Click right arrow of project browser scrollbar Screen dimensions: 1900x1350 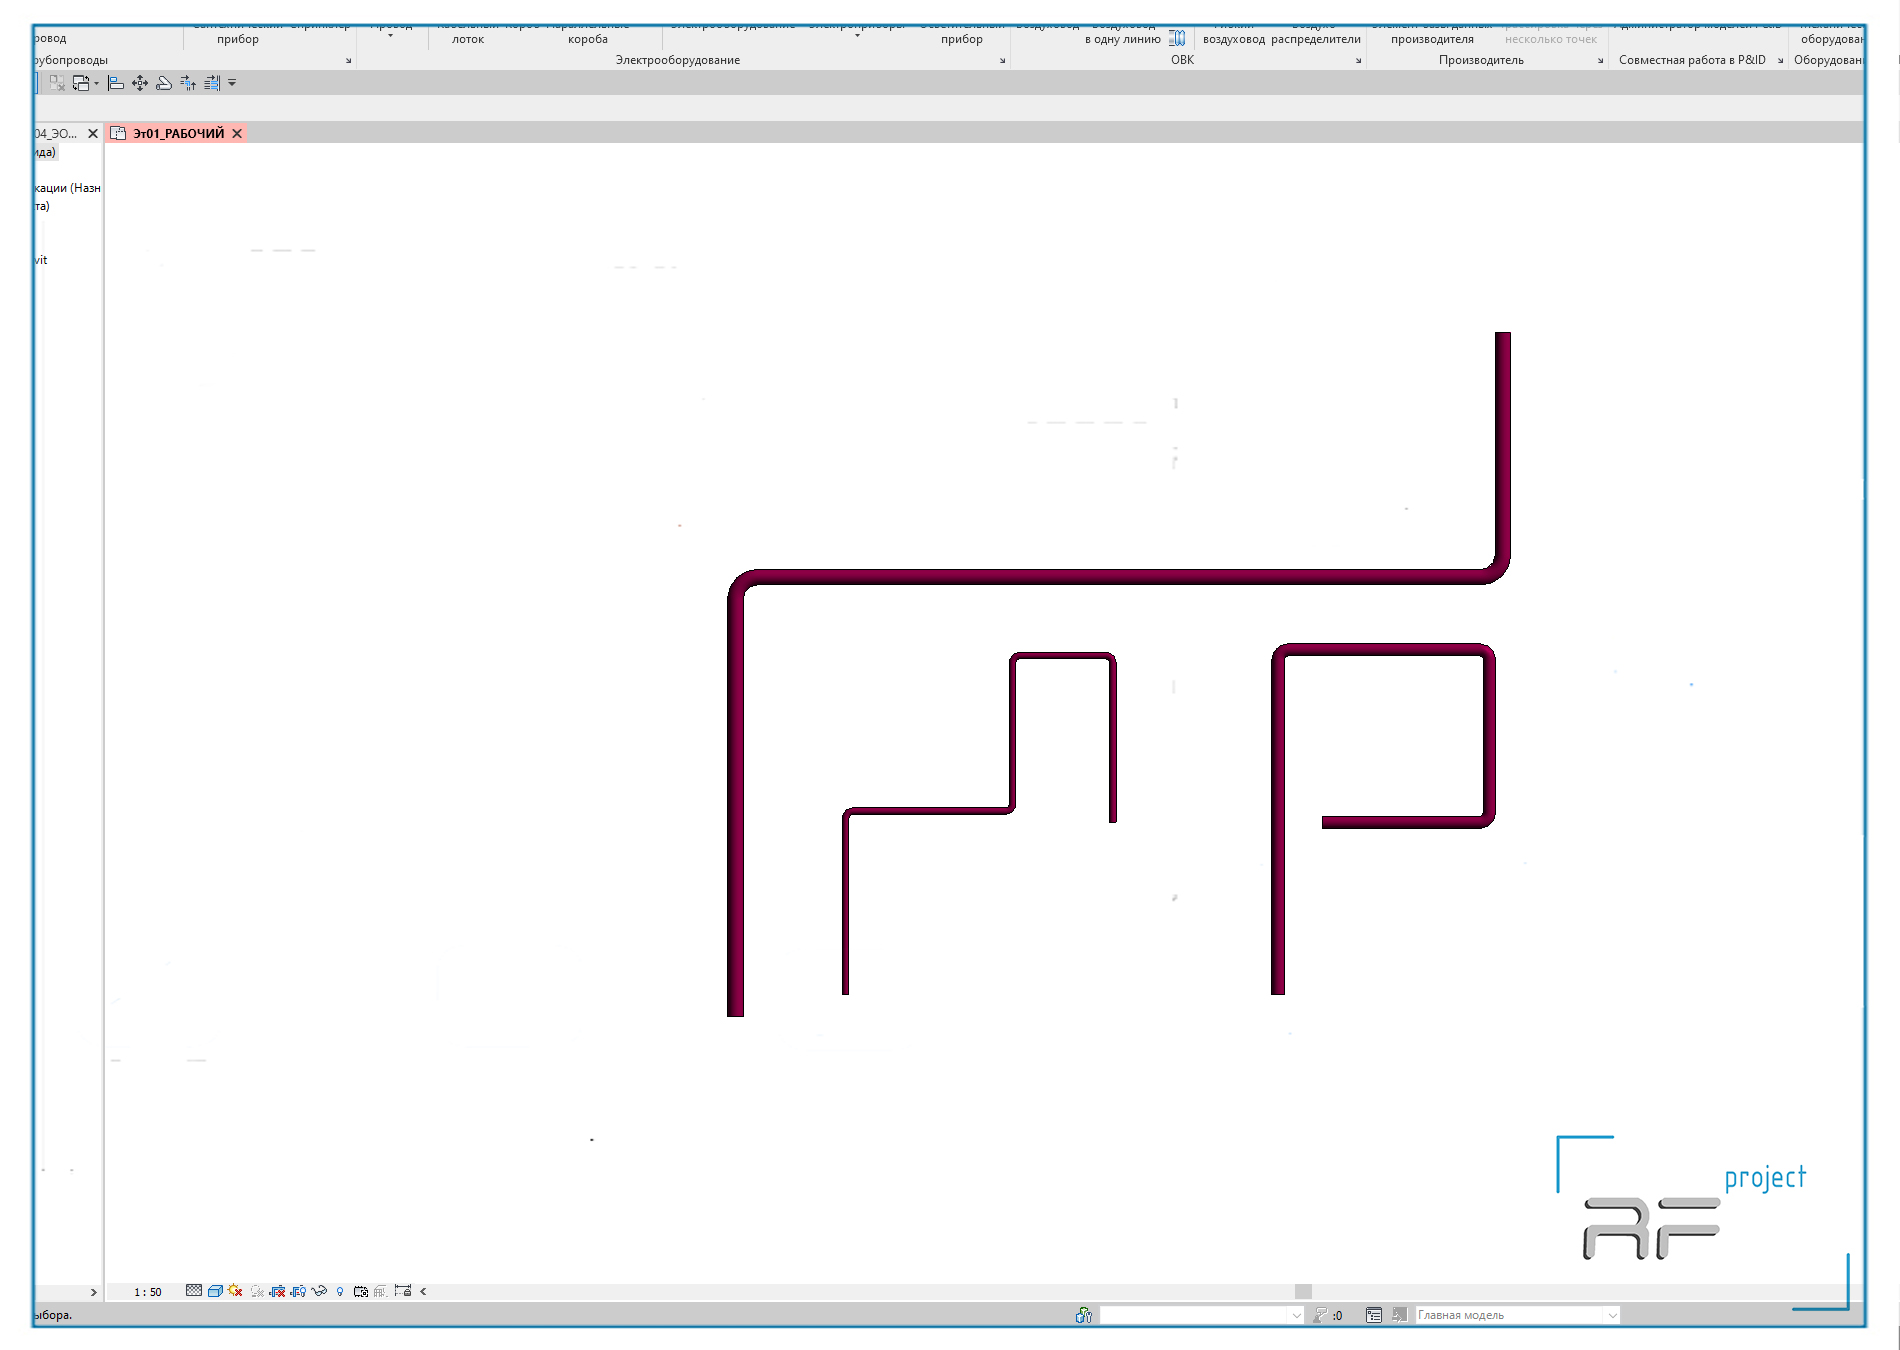point(94,1292)
